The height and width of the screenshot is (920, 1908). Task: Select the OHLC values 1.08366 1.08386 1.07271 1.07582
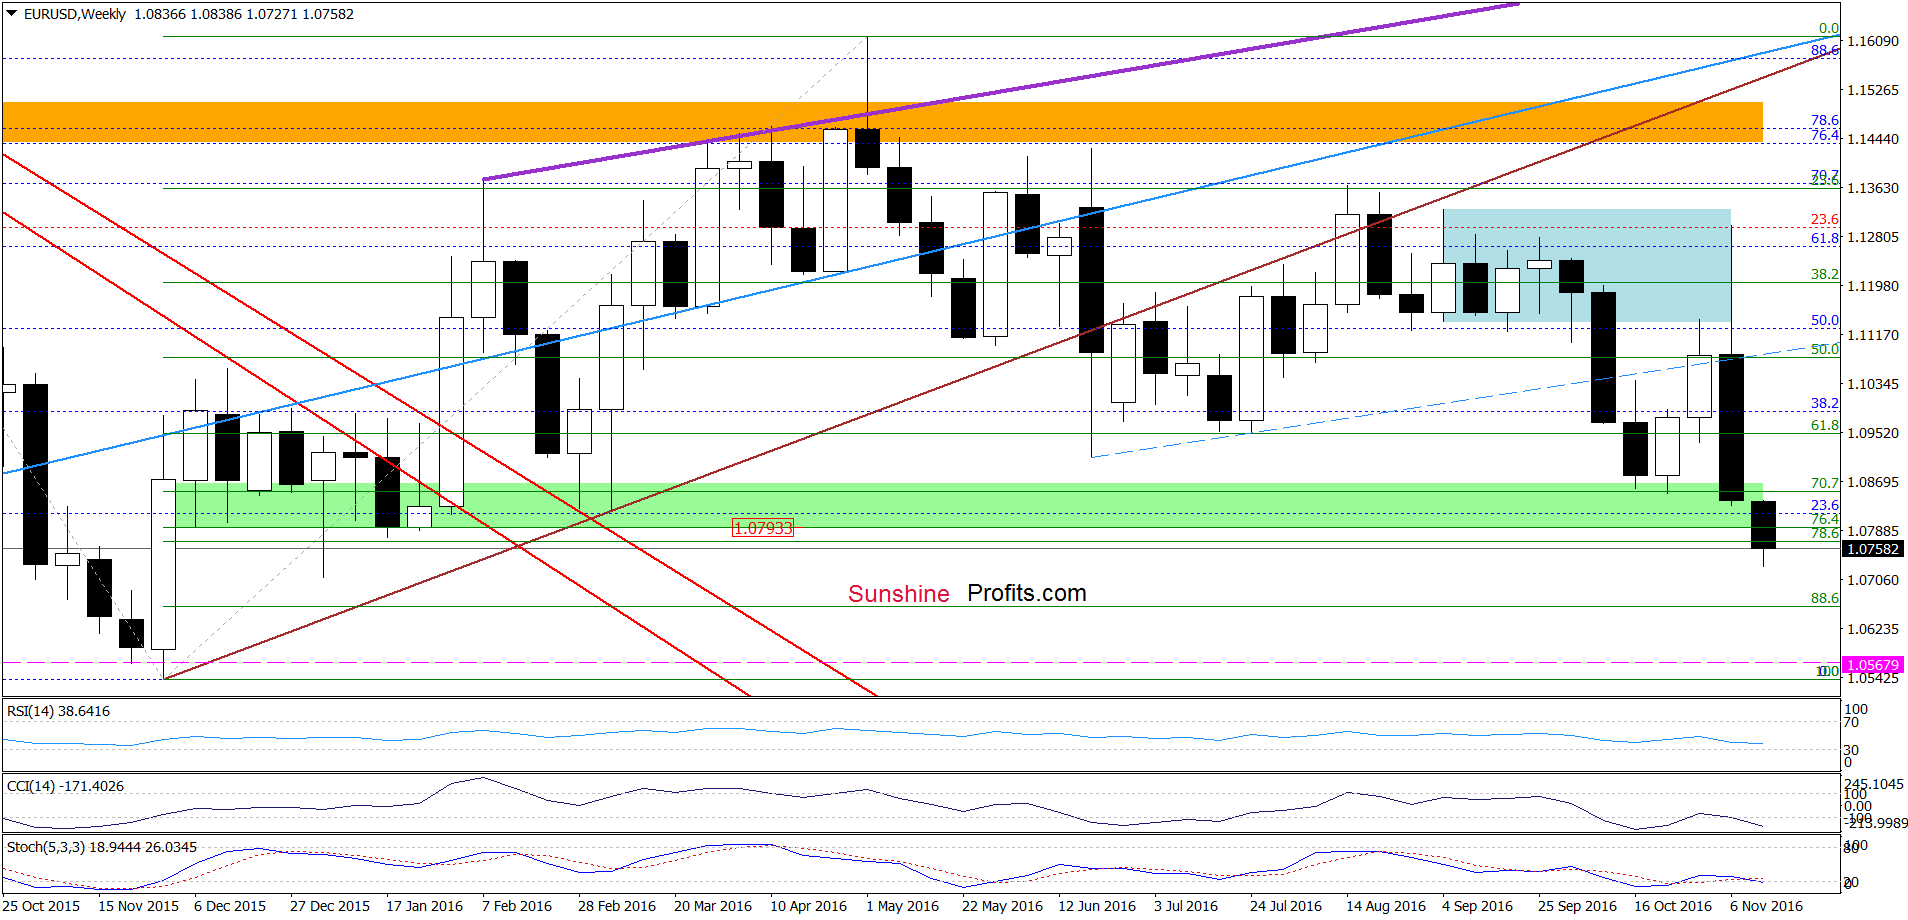click(x=244, y=14)
